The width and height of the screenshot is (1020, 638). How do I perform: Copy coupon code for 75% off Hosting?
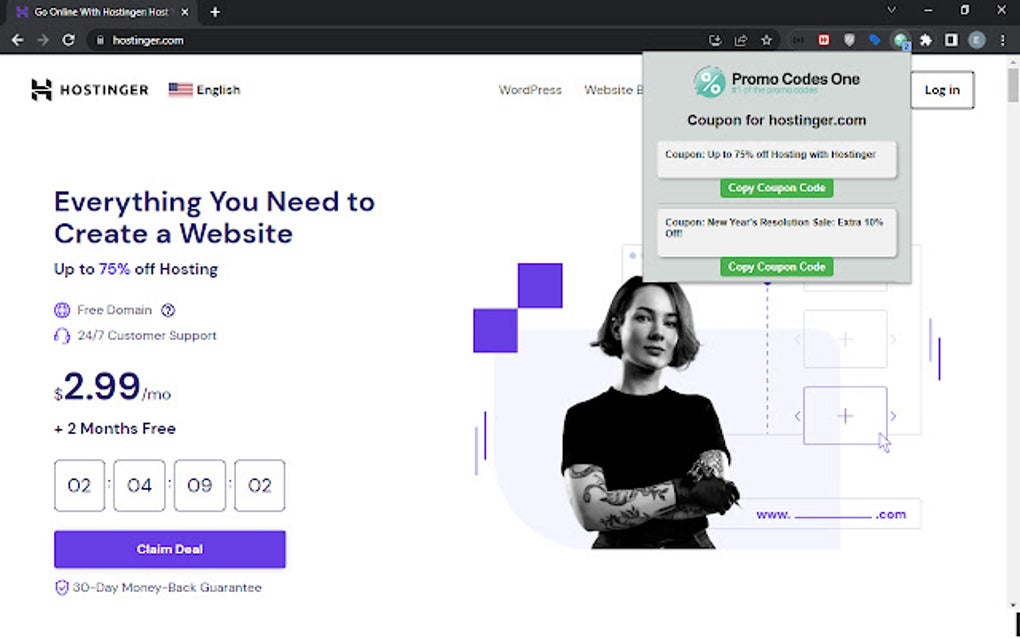point(776,188)
